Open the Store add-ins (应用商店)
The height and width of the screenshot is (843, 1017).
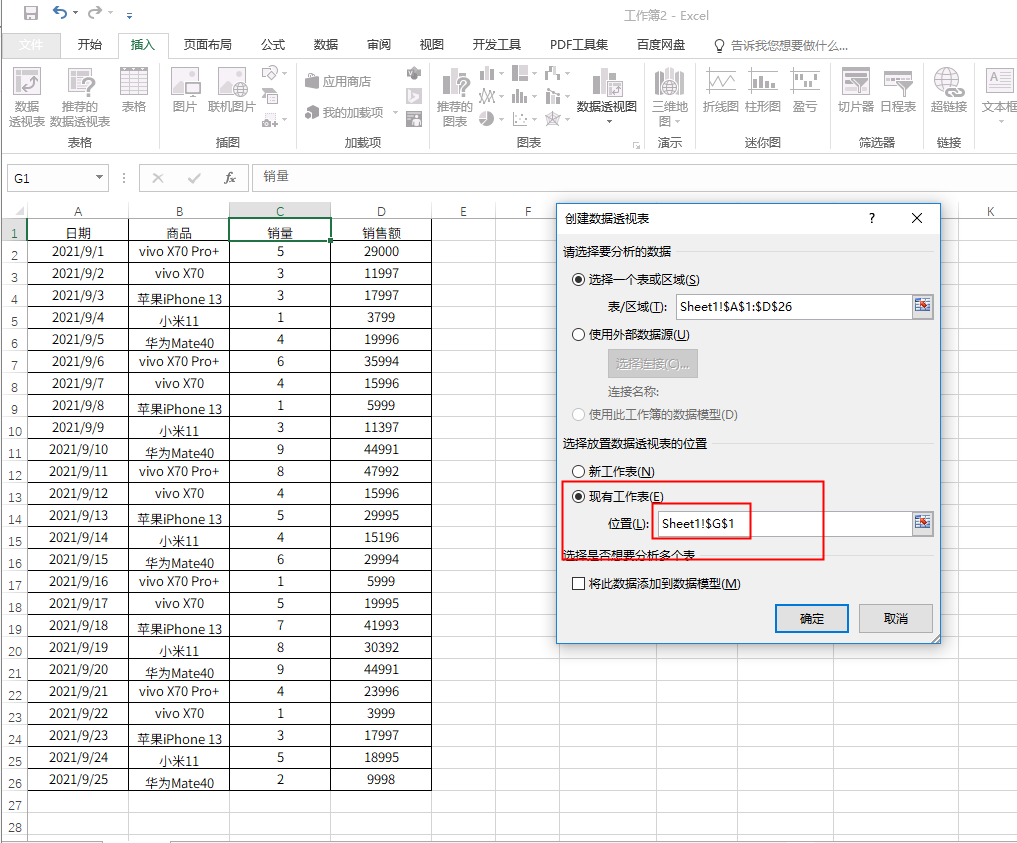pos(339,82)
